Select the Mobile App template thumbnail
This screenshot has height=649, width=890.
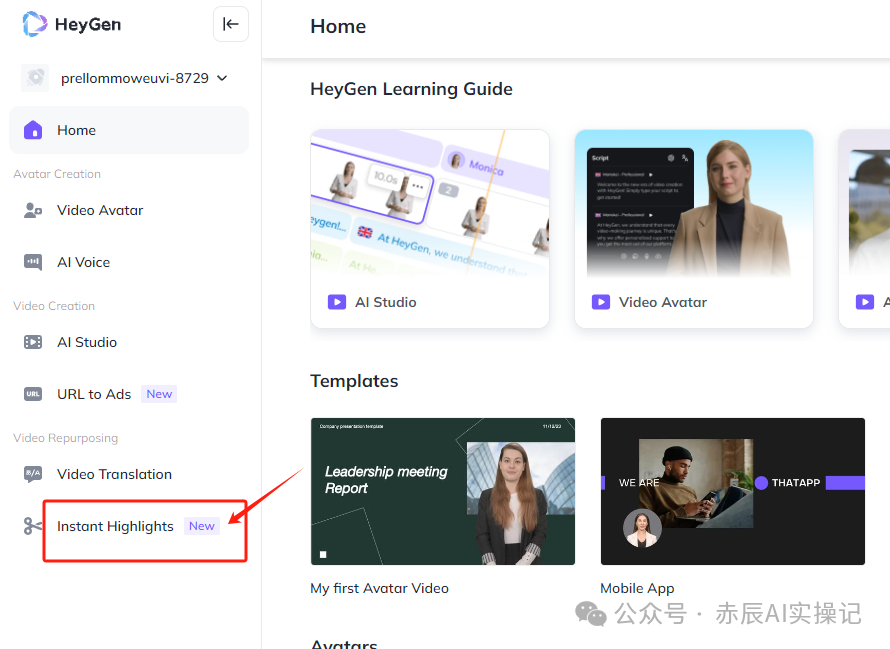click(x=732, y=491)
